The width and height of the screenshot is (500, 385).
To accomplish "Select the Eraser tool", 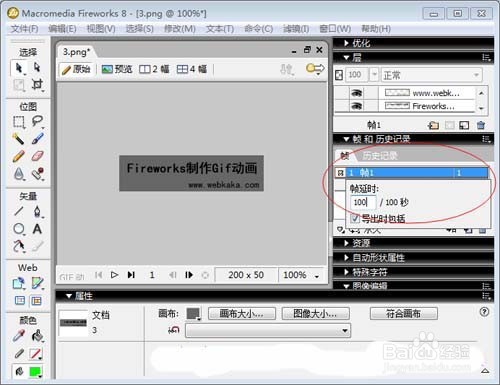I will [37, 156].
